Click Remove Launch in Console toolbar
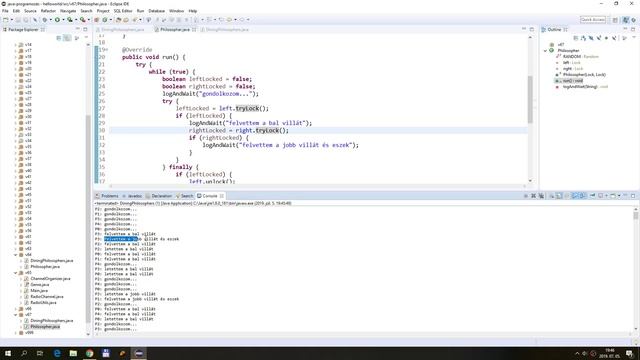Screen dimensions: 640x360 coord(533,196)
